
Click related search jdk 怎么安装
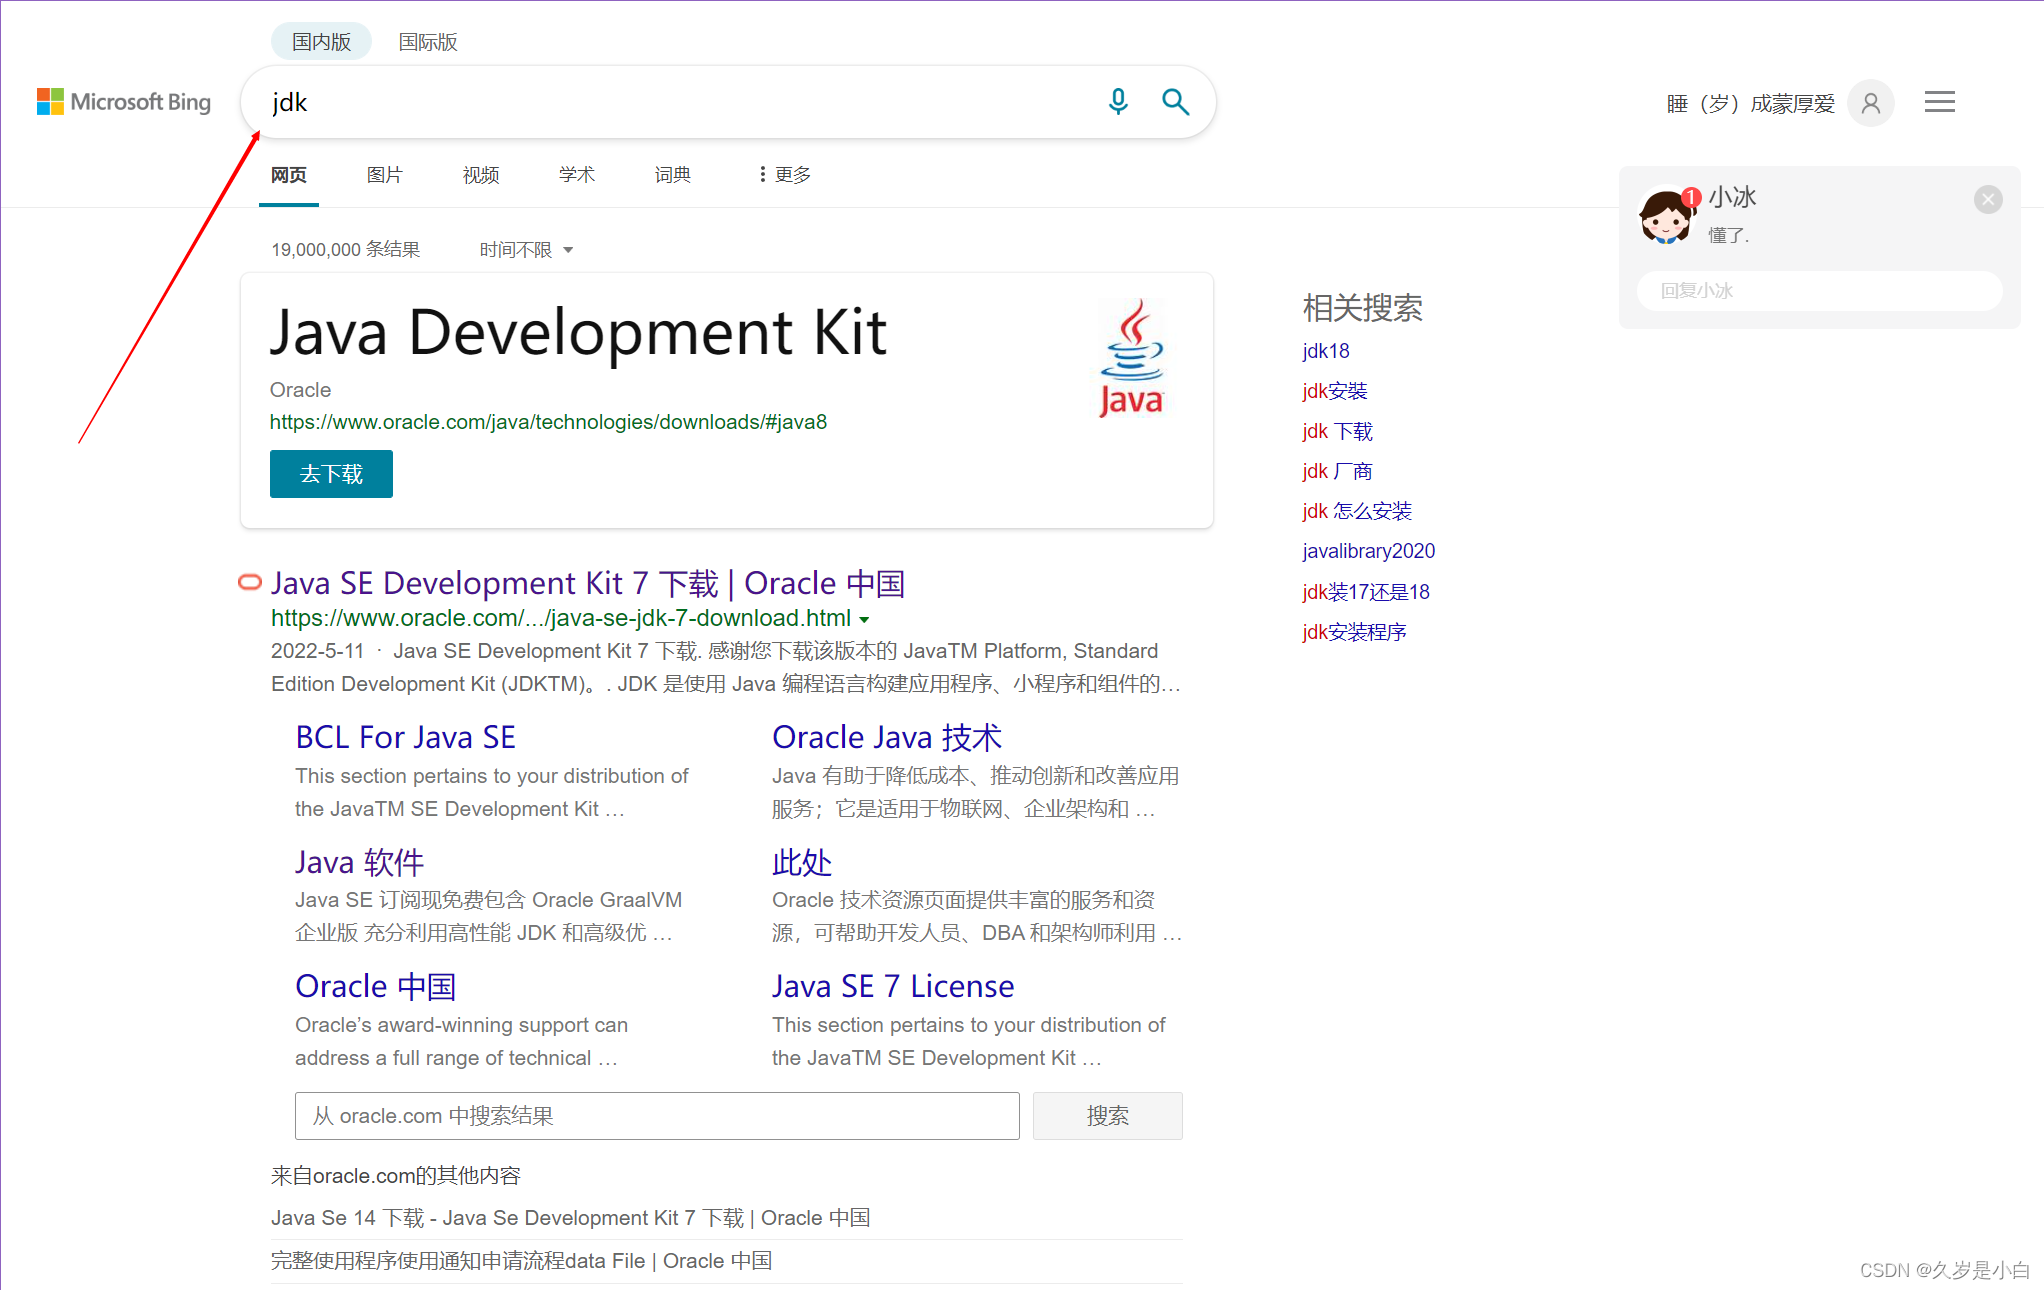tap(1357, 511)
